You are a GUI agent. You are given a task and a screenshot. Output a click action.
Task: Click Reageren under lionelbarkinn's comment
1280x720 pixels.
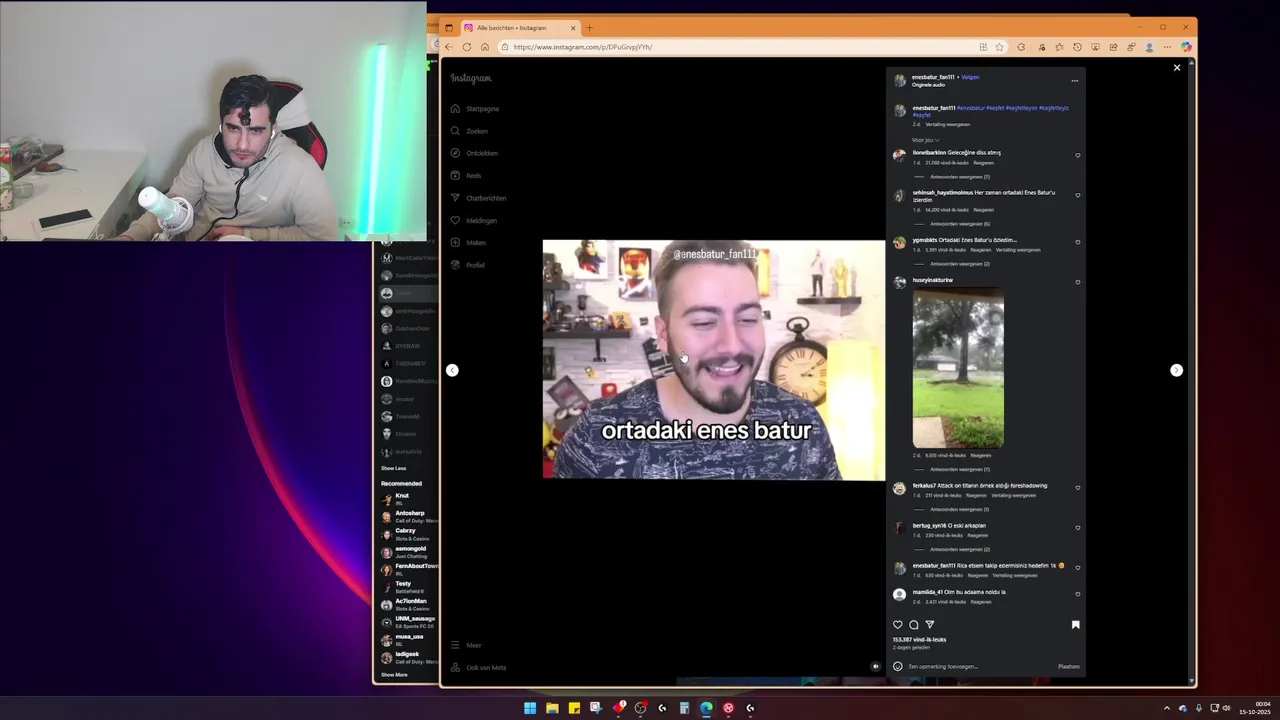tap(983, 162)
